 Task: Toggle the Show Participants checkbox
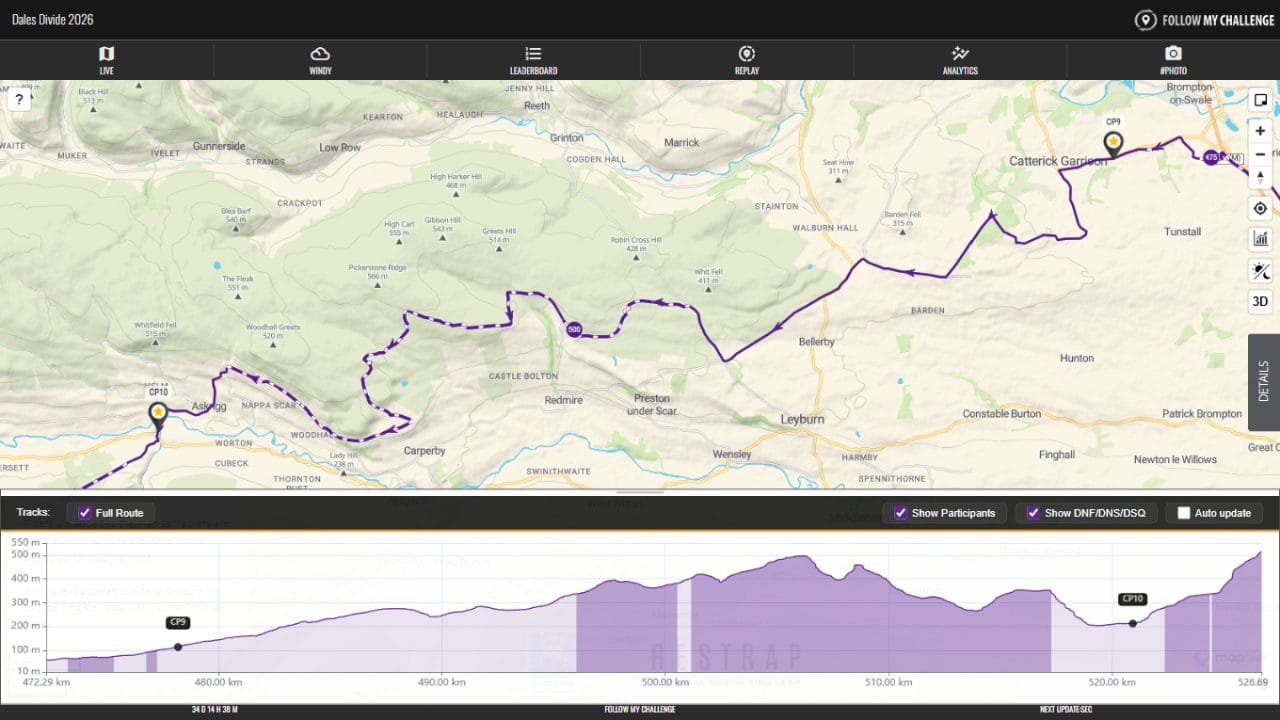[x=901, y=513]
